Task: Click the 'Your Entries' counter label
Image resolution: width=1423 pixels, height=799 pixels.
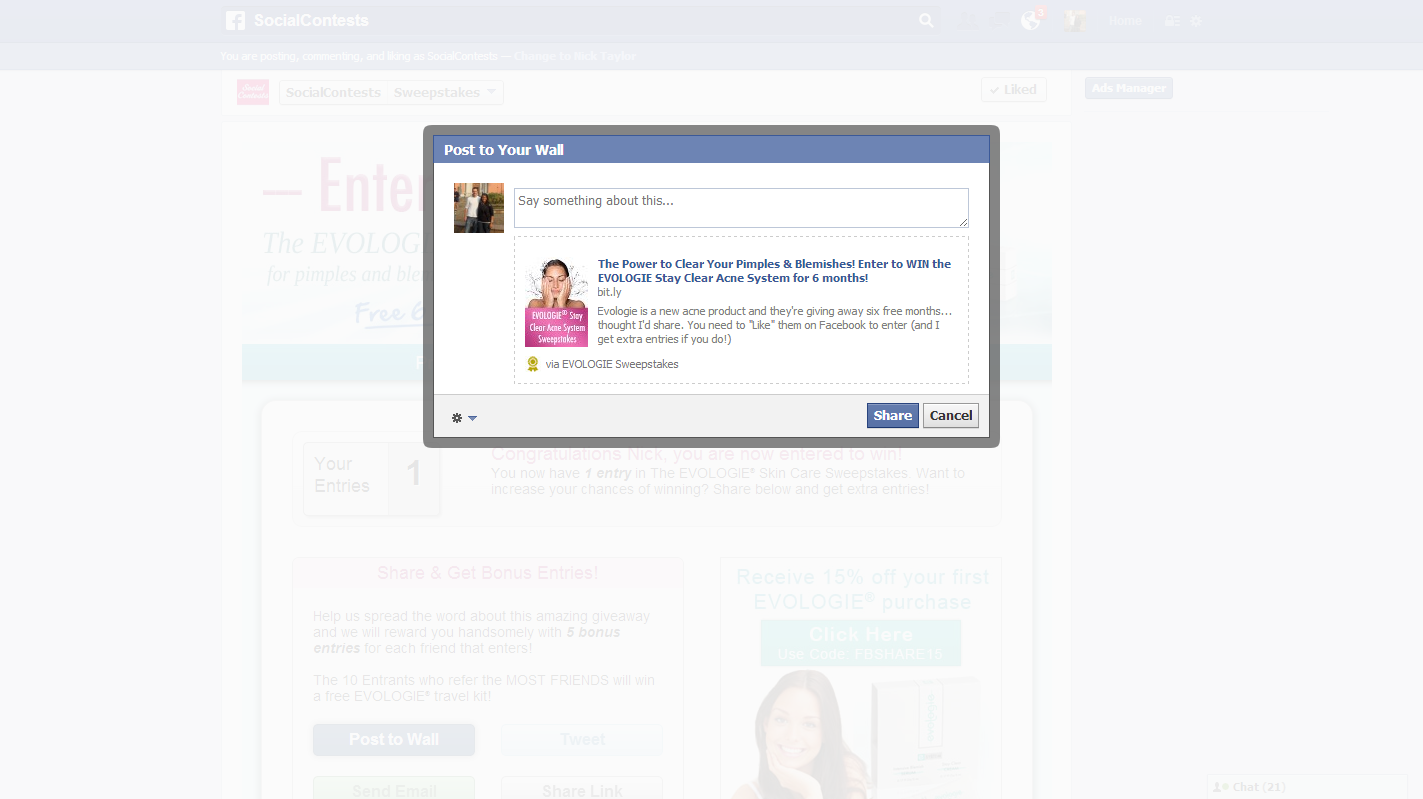Action: click(x=342, y=475)
